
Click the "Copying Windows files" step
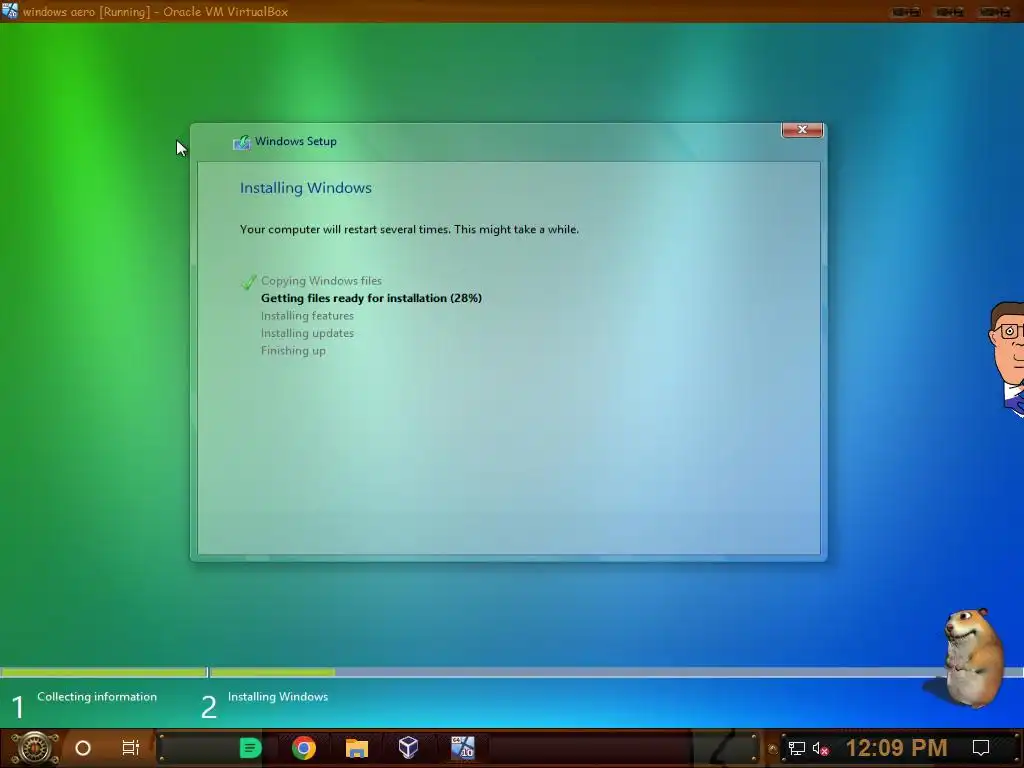(x=321, y=281)
